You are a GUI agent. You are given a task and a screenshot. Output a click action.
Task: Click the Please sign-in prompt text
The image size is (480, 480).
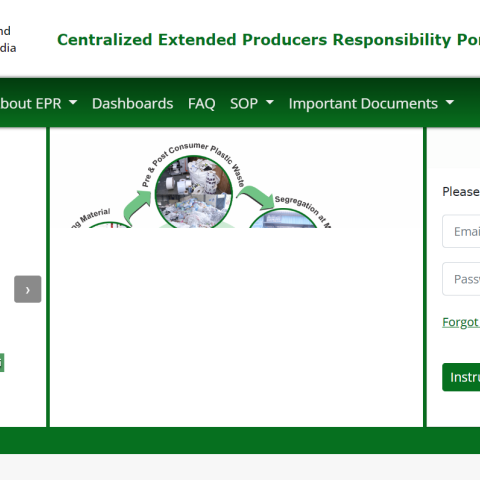coord(461,192)
